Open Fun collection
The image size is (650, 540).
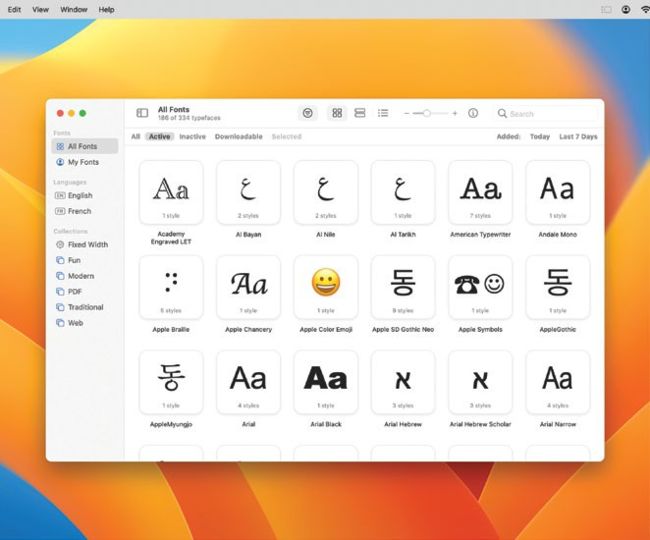pos(85,260)
